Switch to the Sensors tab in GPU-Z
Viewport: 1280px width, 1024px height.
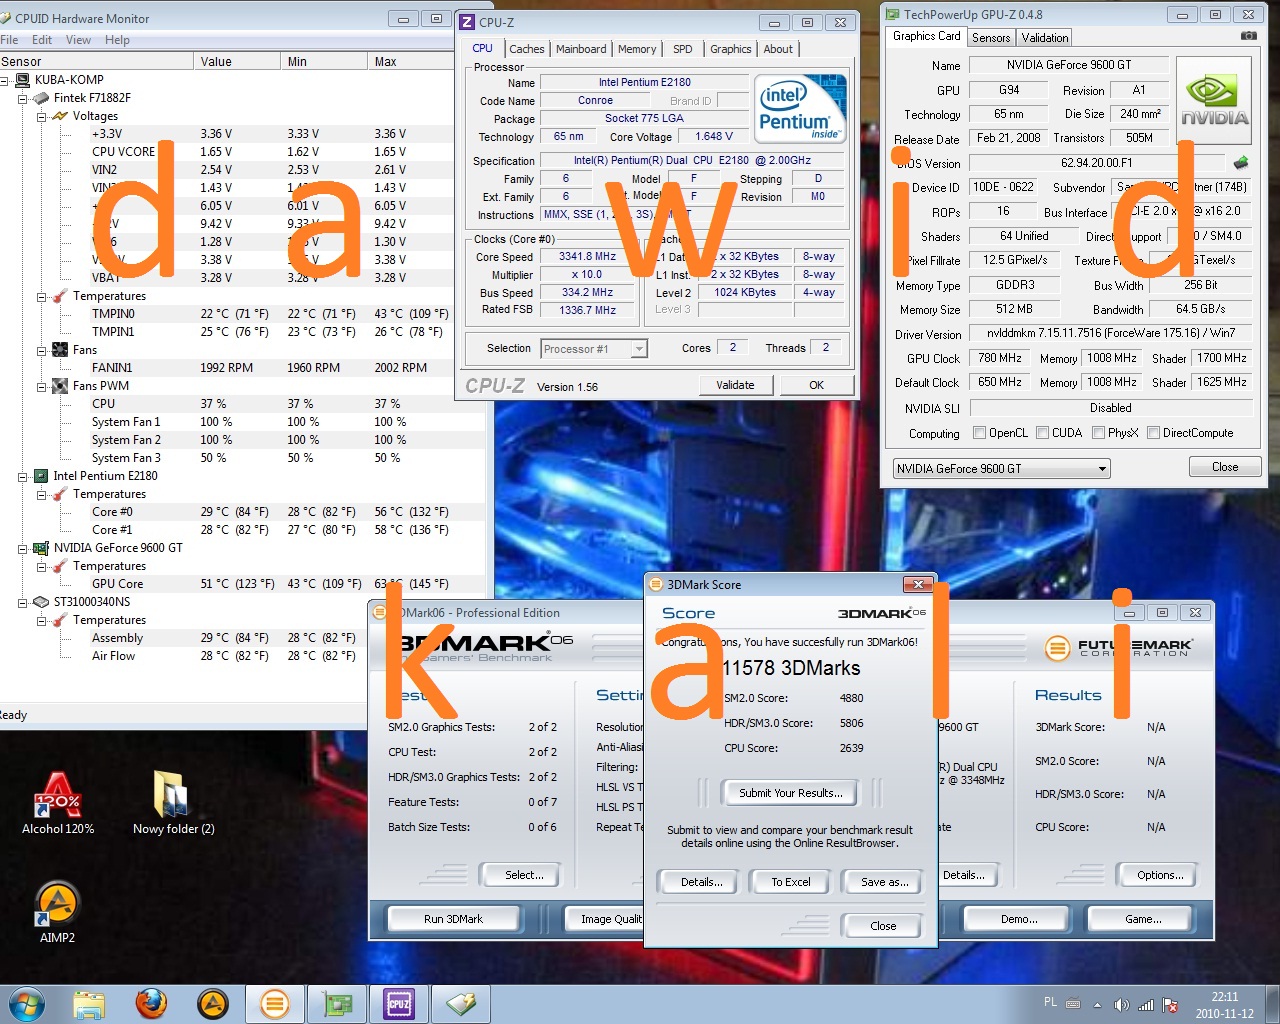[x=991, y=38]
